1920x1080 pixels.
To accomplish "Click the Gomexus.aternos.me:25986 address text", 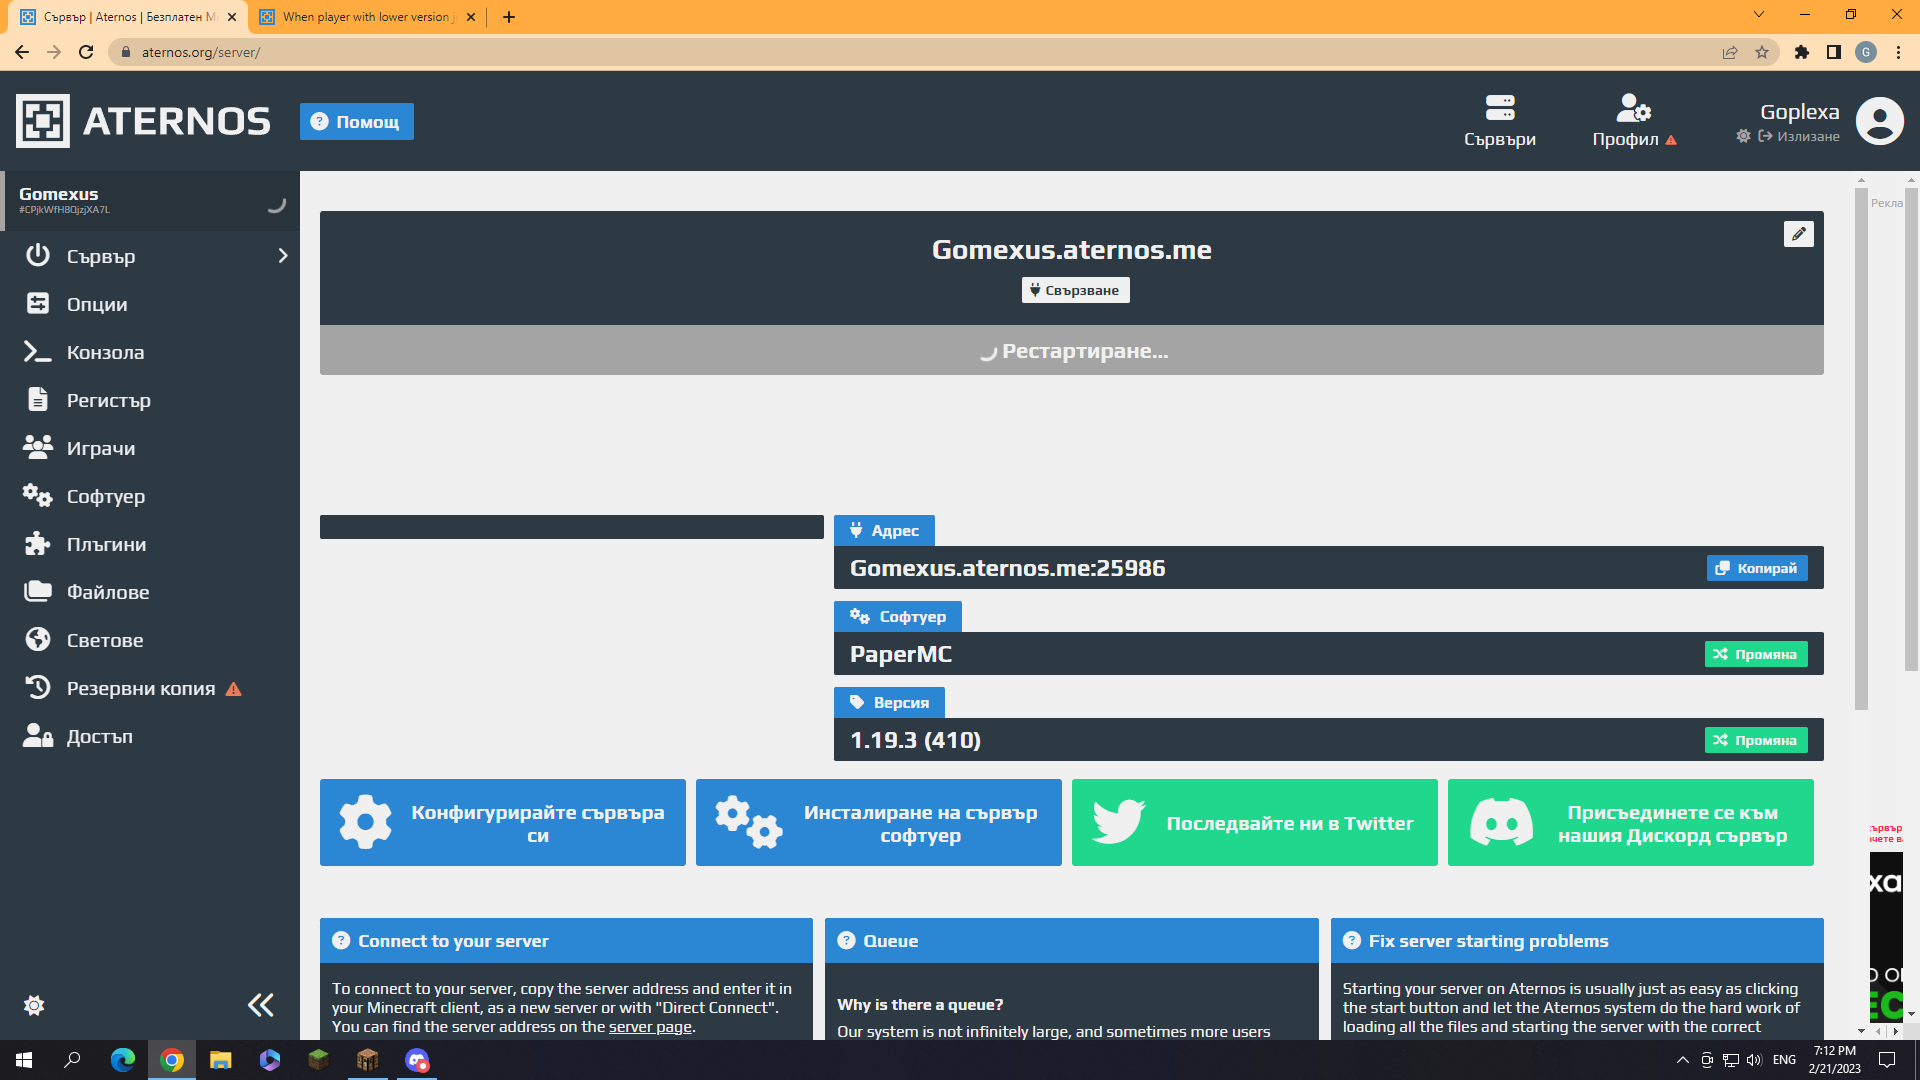I will (1007, 568).
